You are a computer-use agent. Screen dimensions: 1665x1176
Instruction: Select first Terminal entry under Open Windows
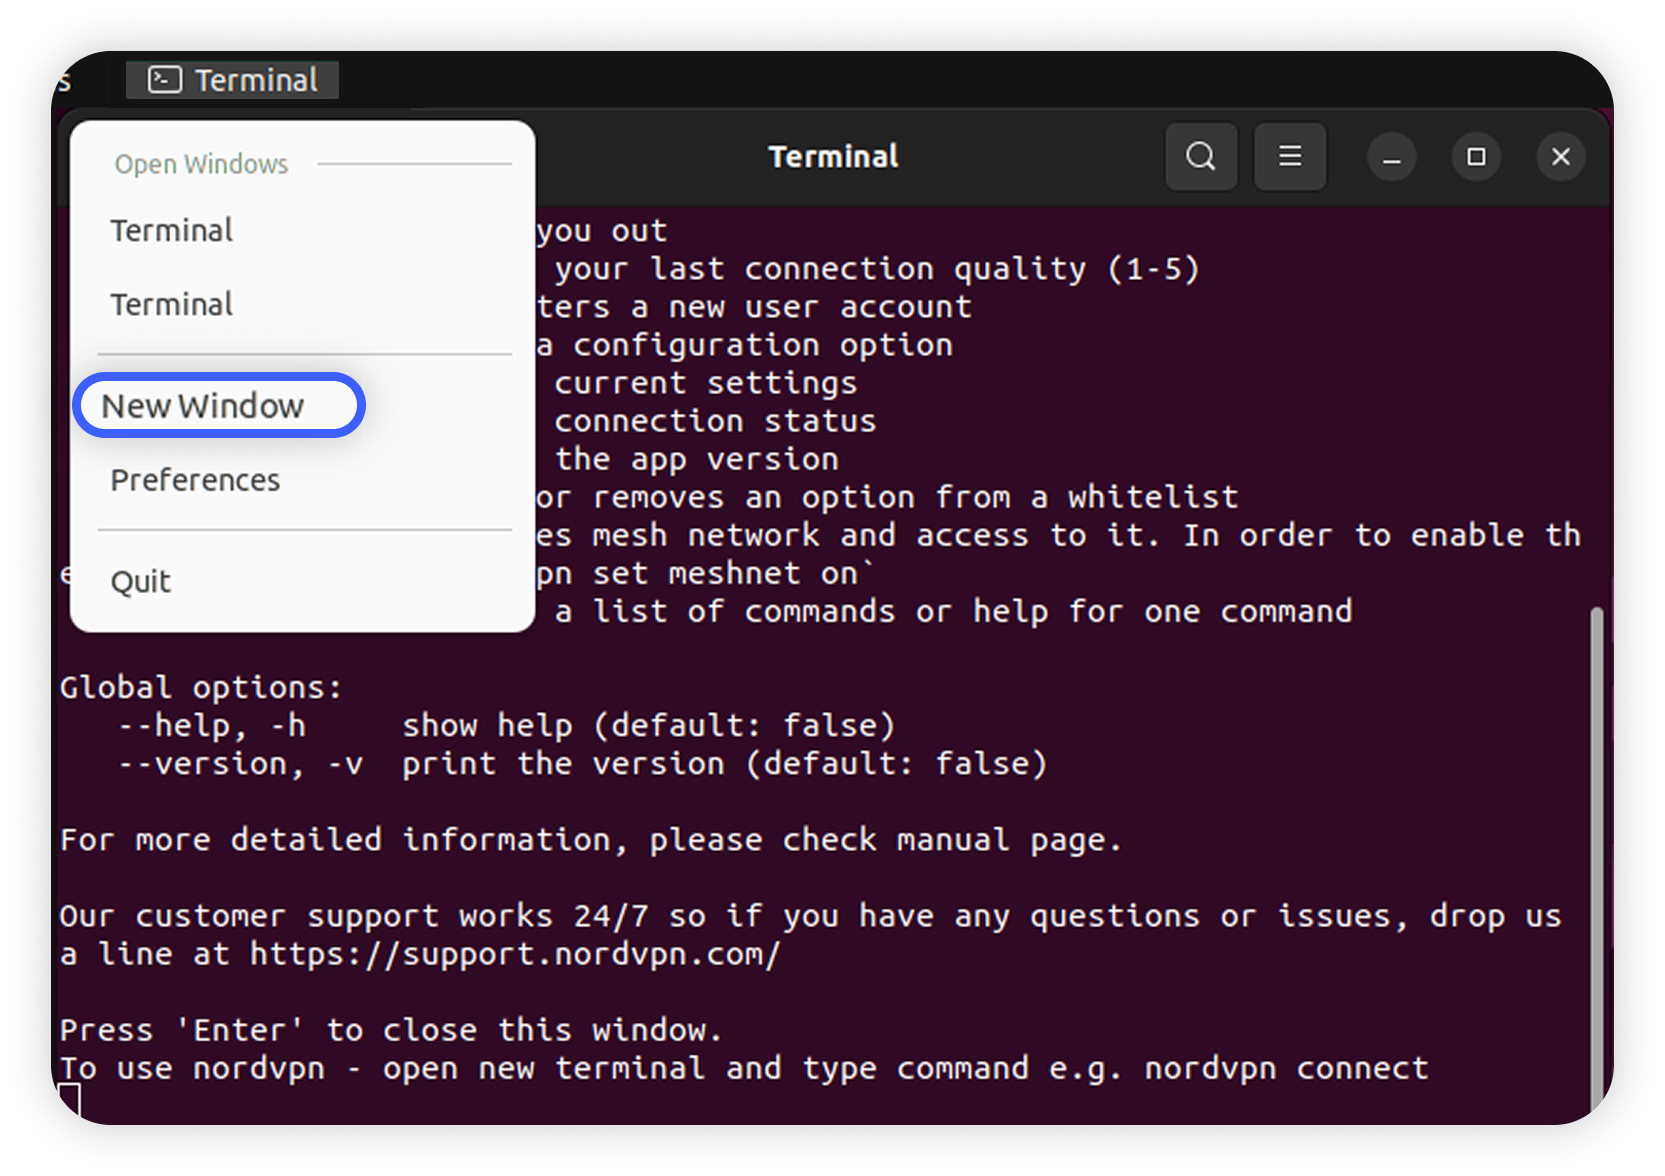point(172,231)
